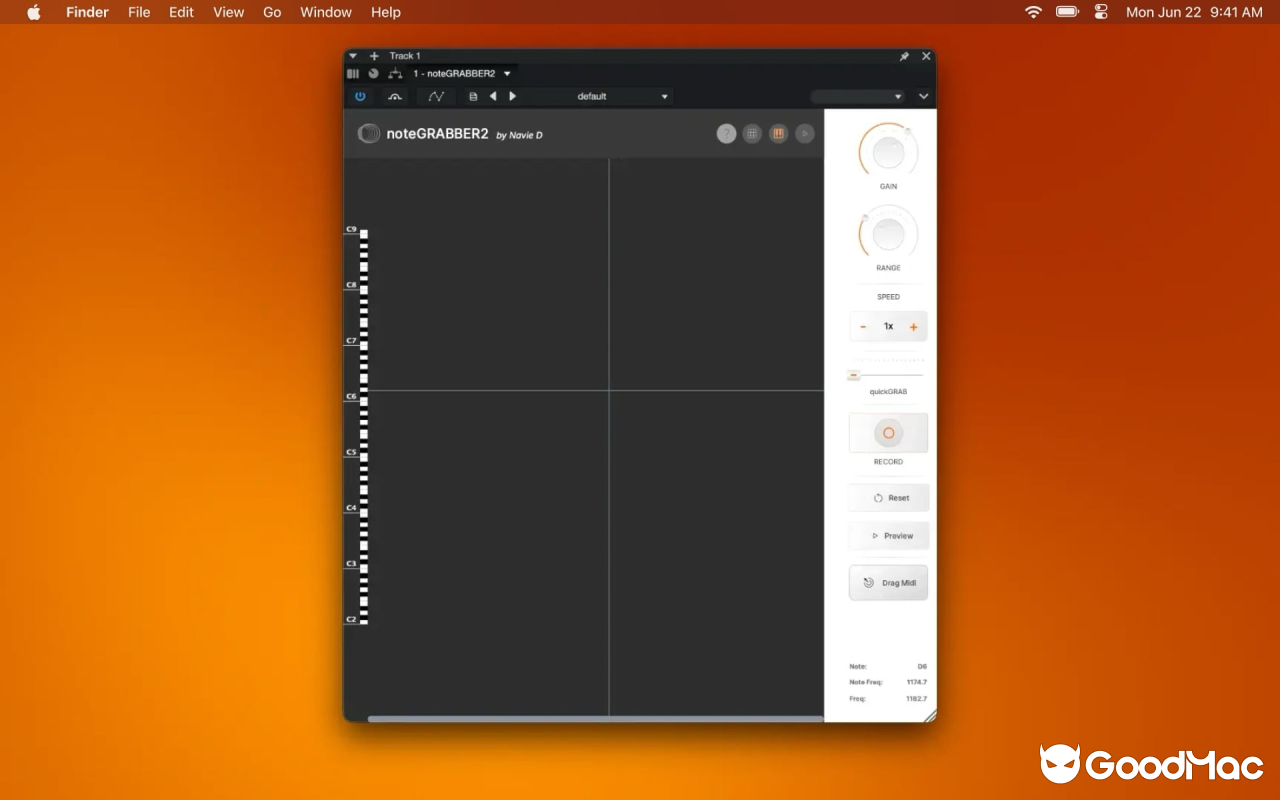1280x800 pixels.
Task: Click the 1174.7 note frequency value
Action: (x=916, y=682)
